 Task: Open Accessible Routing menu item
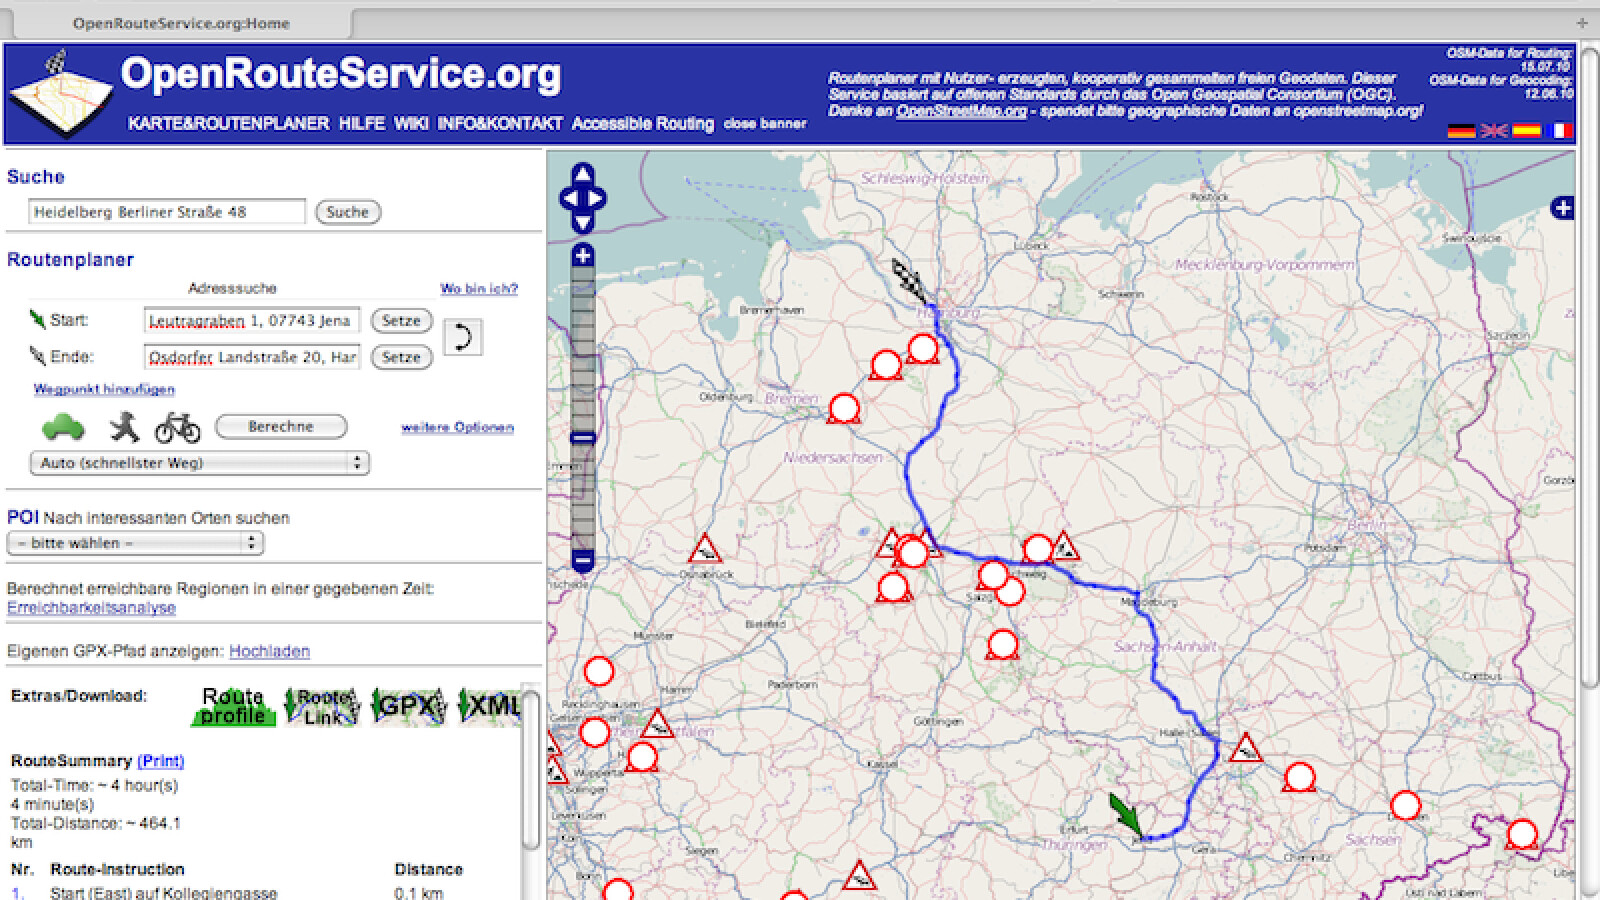pyautogui.click(x=643, y=124)
